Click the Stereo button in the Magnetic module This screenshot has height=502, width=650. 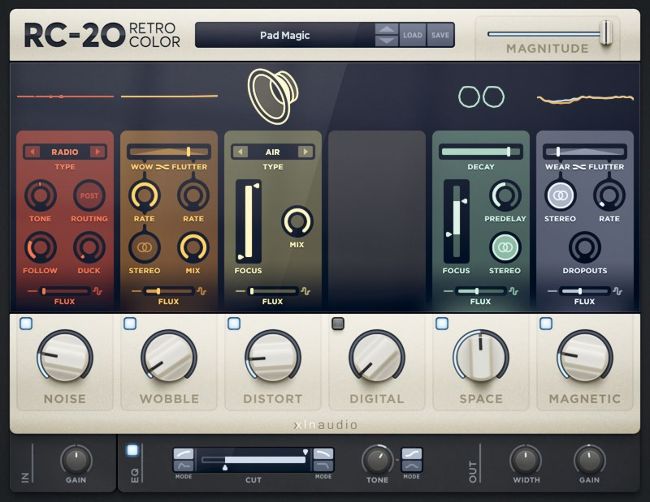[560, 195]
